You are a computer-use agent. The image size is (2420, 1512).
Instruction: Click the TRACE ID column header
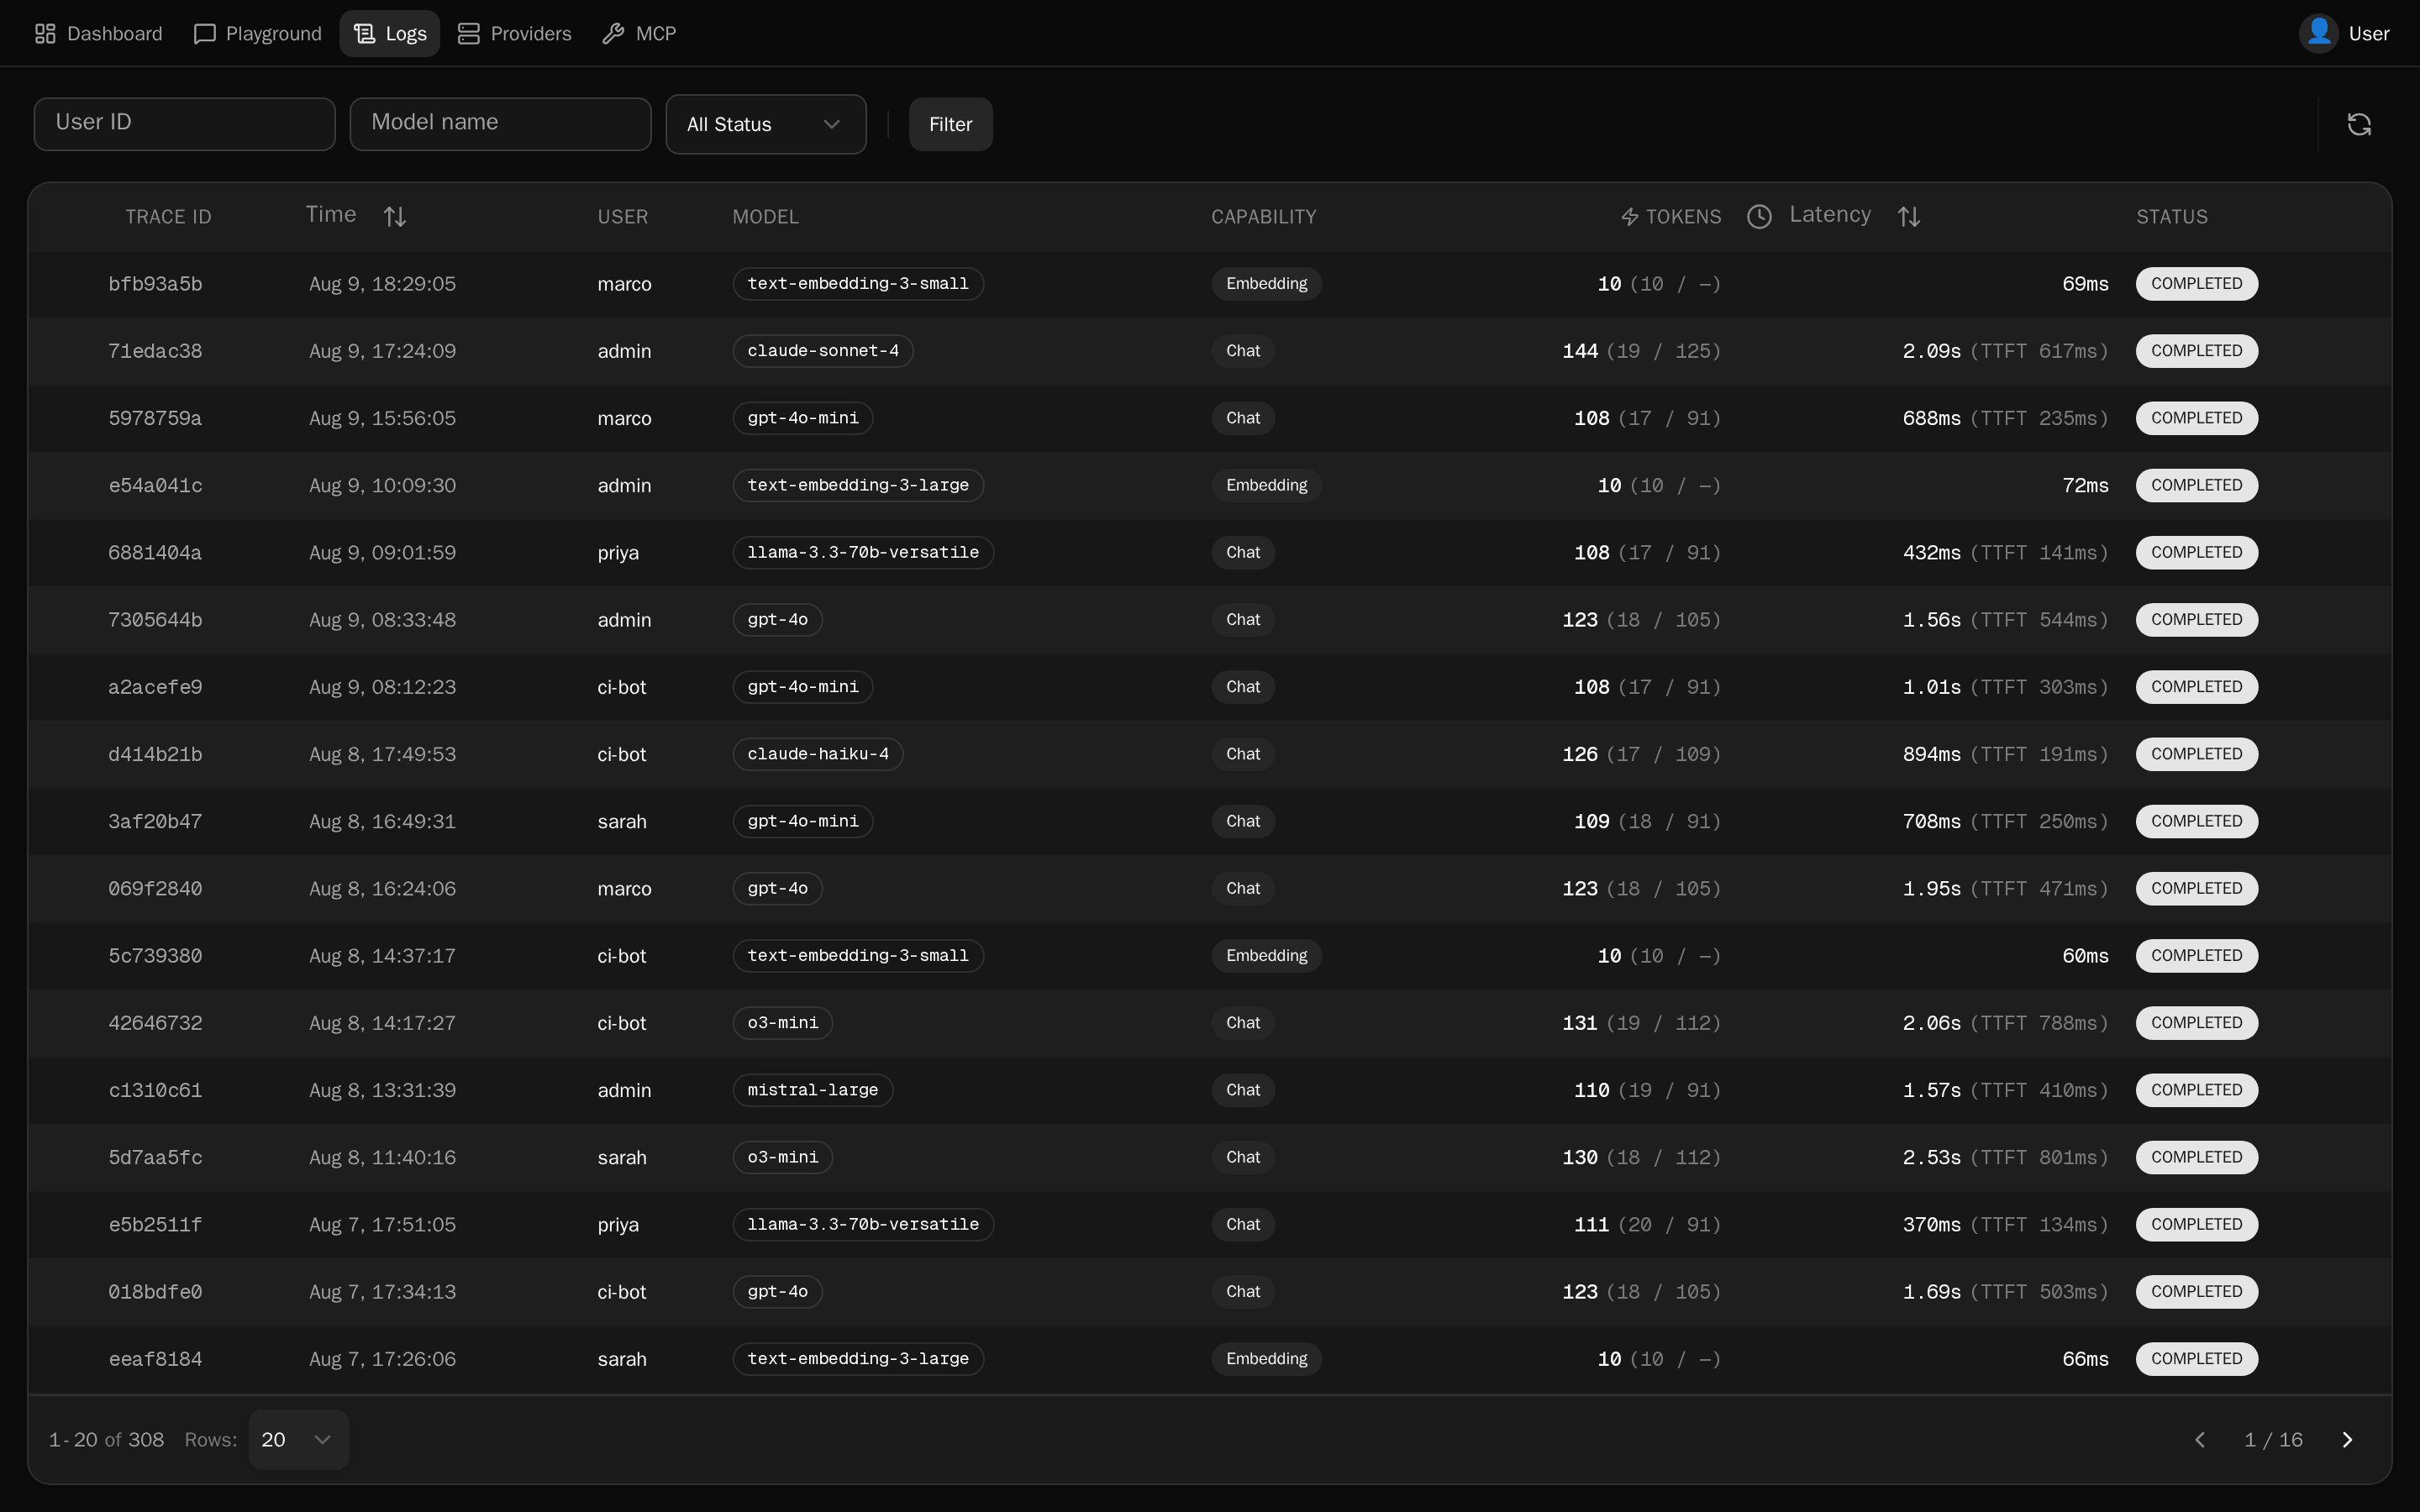click(x=168, y=217)
